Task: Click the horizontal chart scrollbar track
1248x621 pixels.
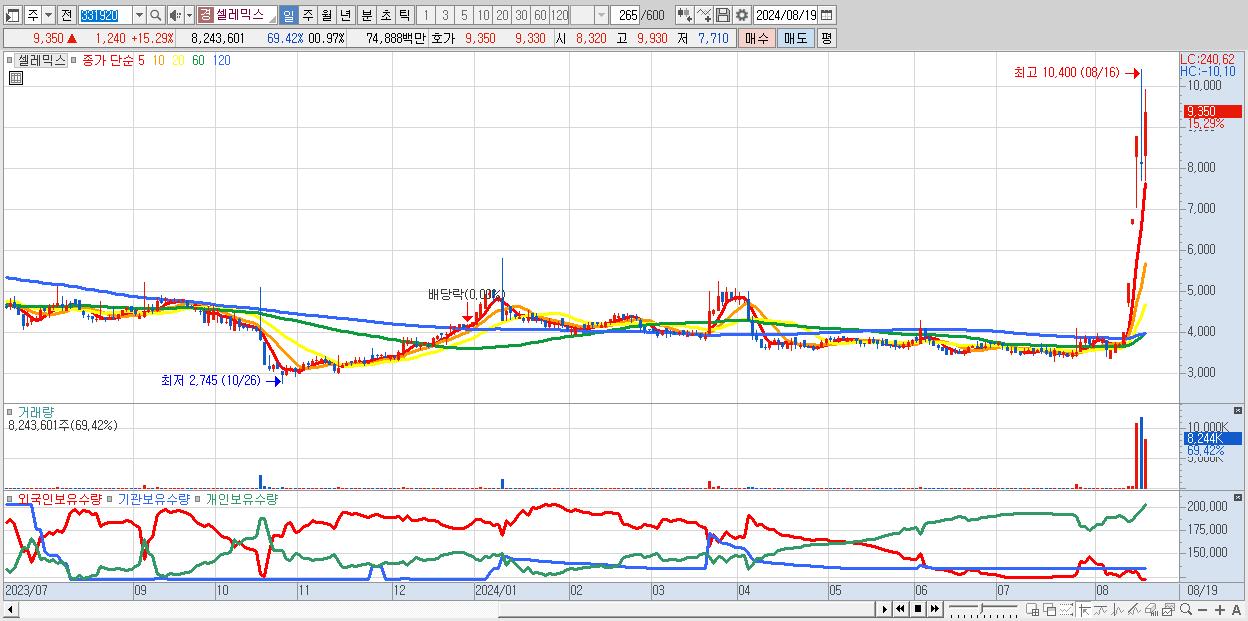Action: click(445, 609)
